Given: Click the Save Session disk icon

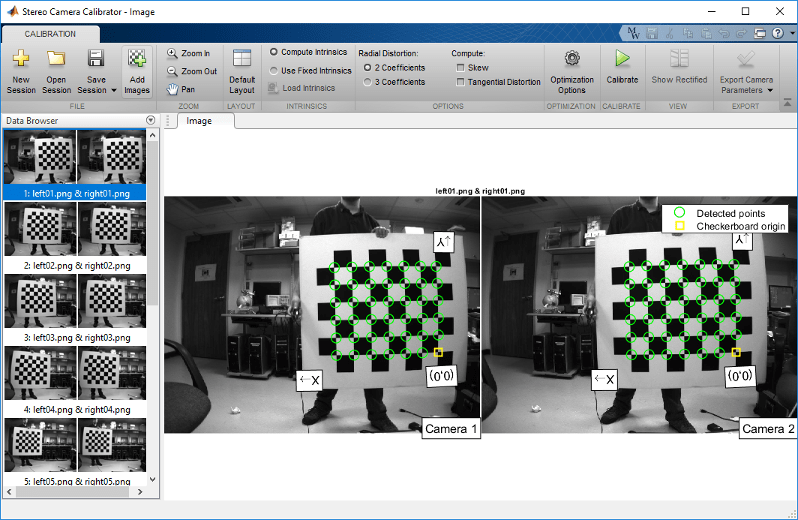Looking at the screenshot, I should [96, 58].
